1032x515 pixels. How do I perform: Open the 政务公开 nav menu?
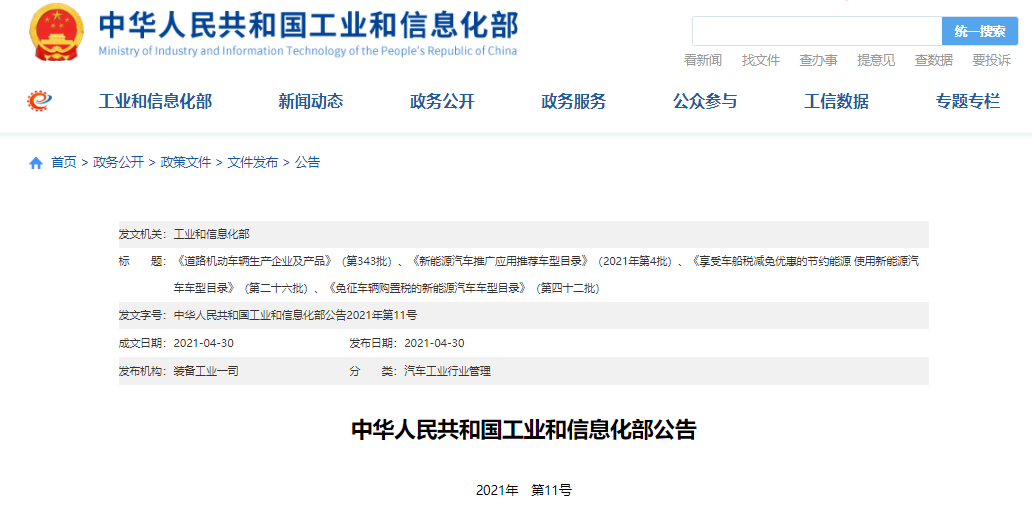tap(442, 101)
